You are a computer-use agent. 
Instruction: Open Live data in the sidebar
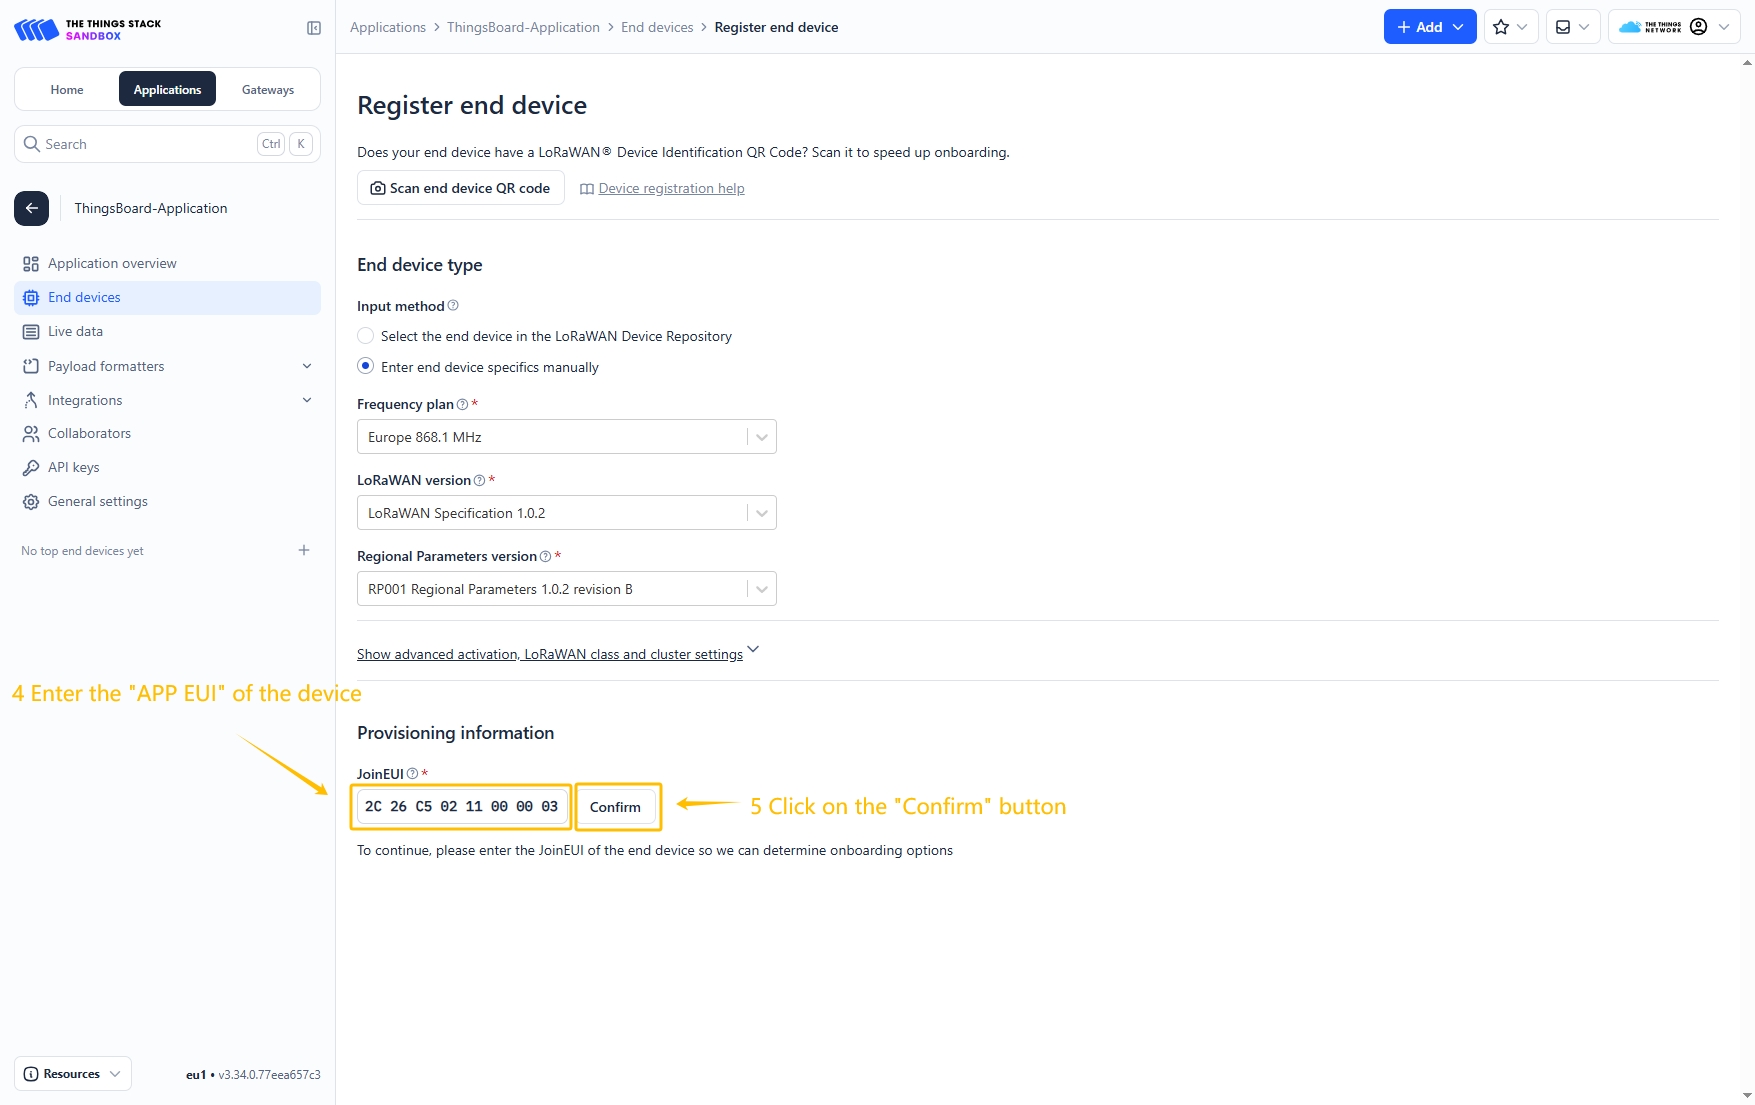(x=75, y=331)
